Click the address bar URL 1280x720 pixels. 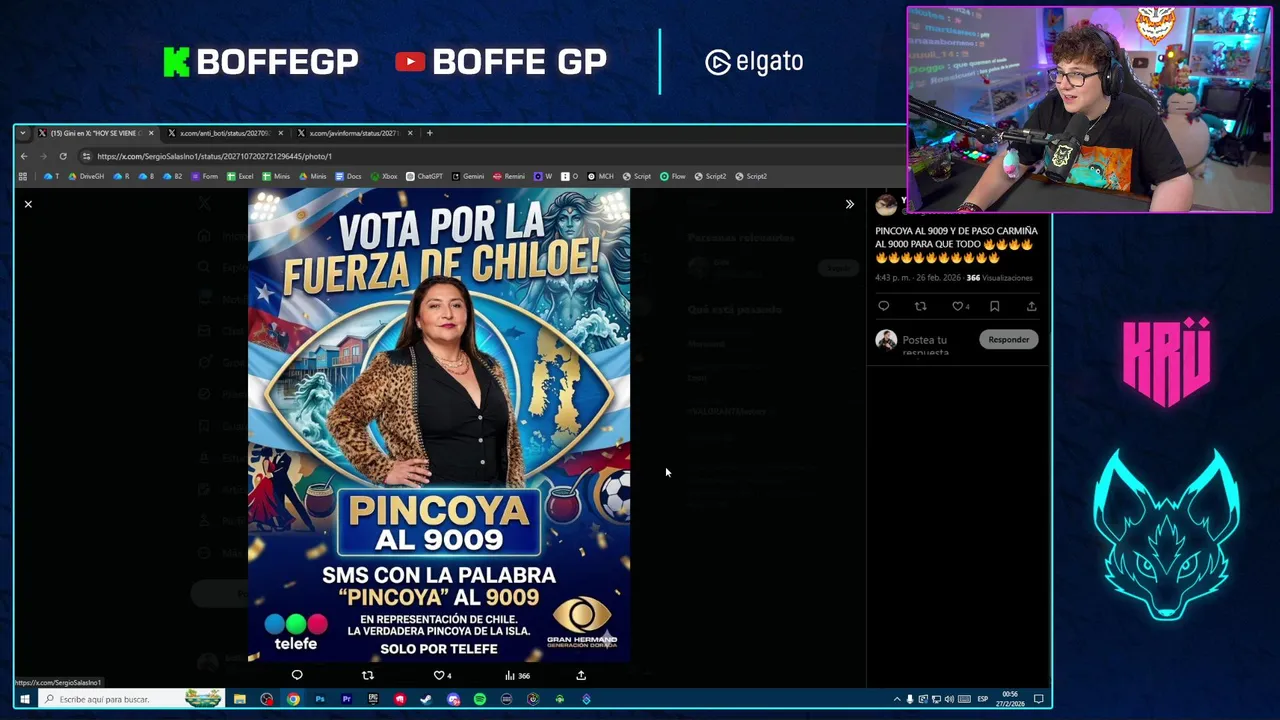214,156
